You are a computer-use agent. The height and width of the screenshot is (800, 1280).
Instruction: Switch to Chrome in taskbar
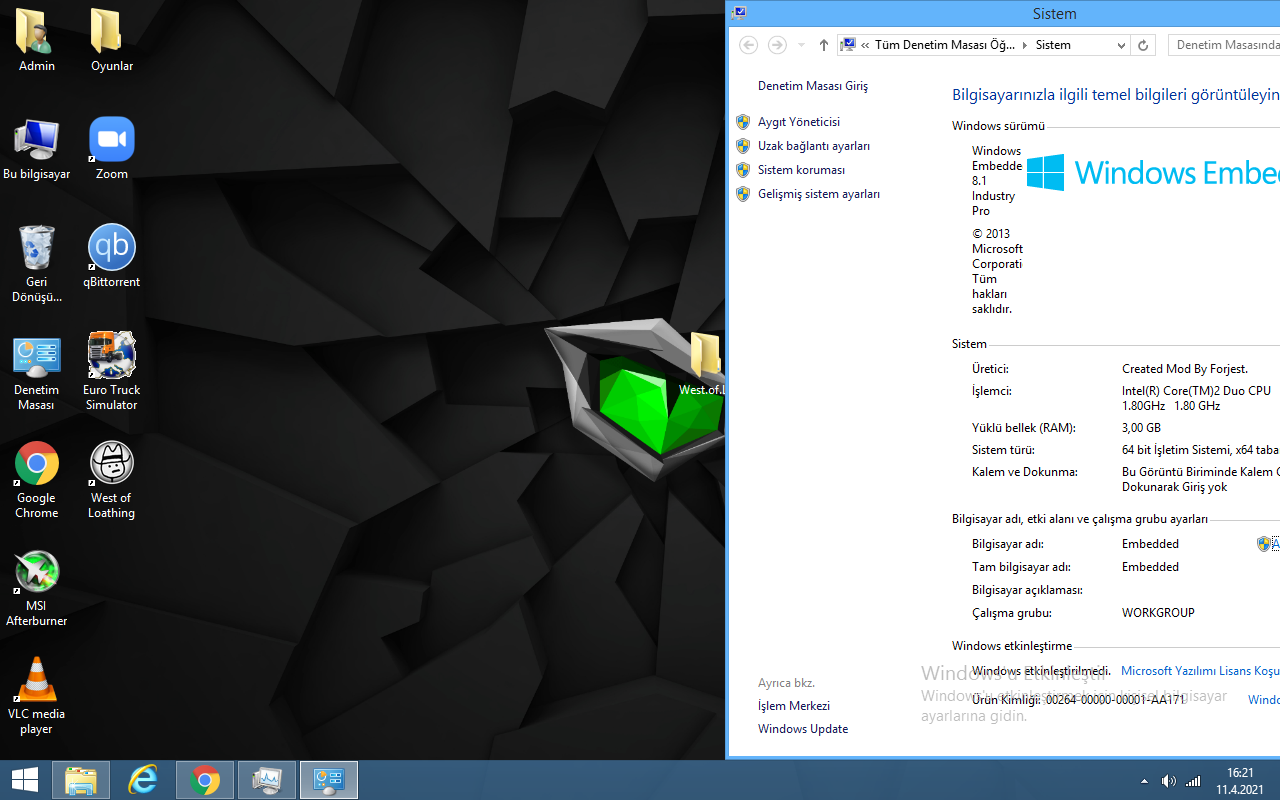pyautogui.click(x=205, y=780)
